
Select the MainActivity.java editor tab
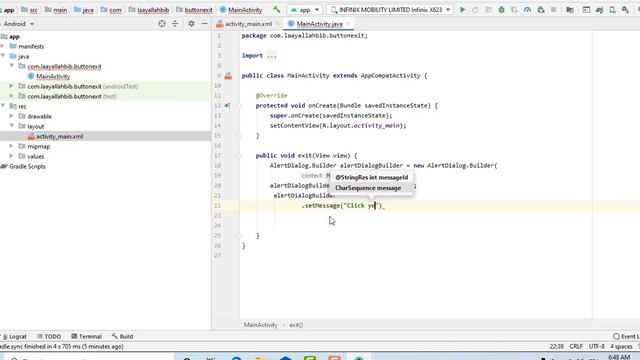[x=319, y=24]
